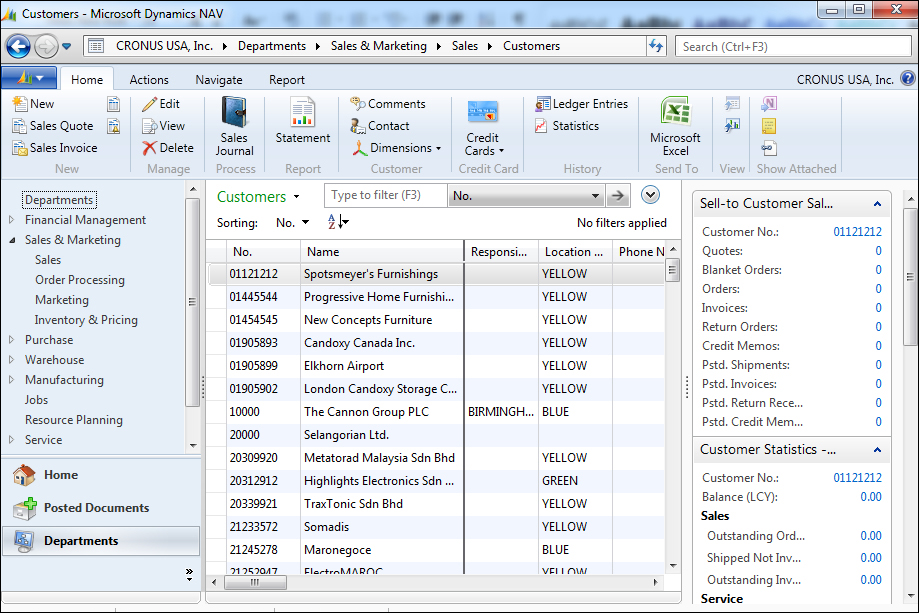Click Sales & Marketing in the address bar
The image size is (919, 613).
click(x=379, y=46)
